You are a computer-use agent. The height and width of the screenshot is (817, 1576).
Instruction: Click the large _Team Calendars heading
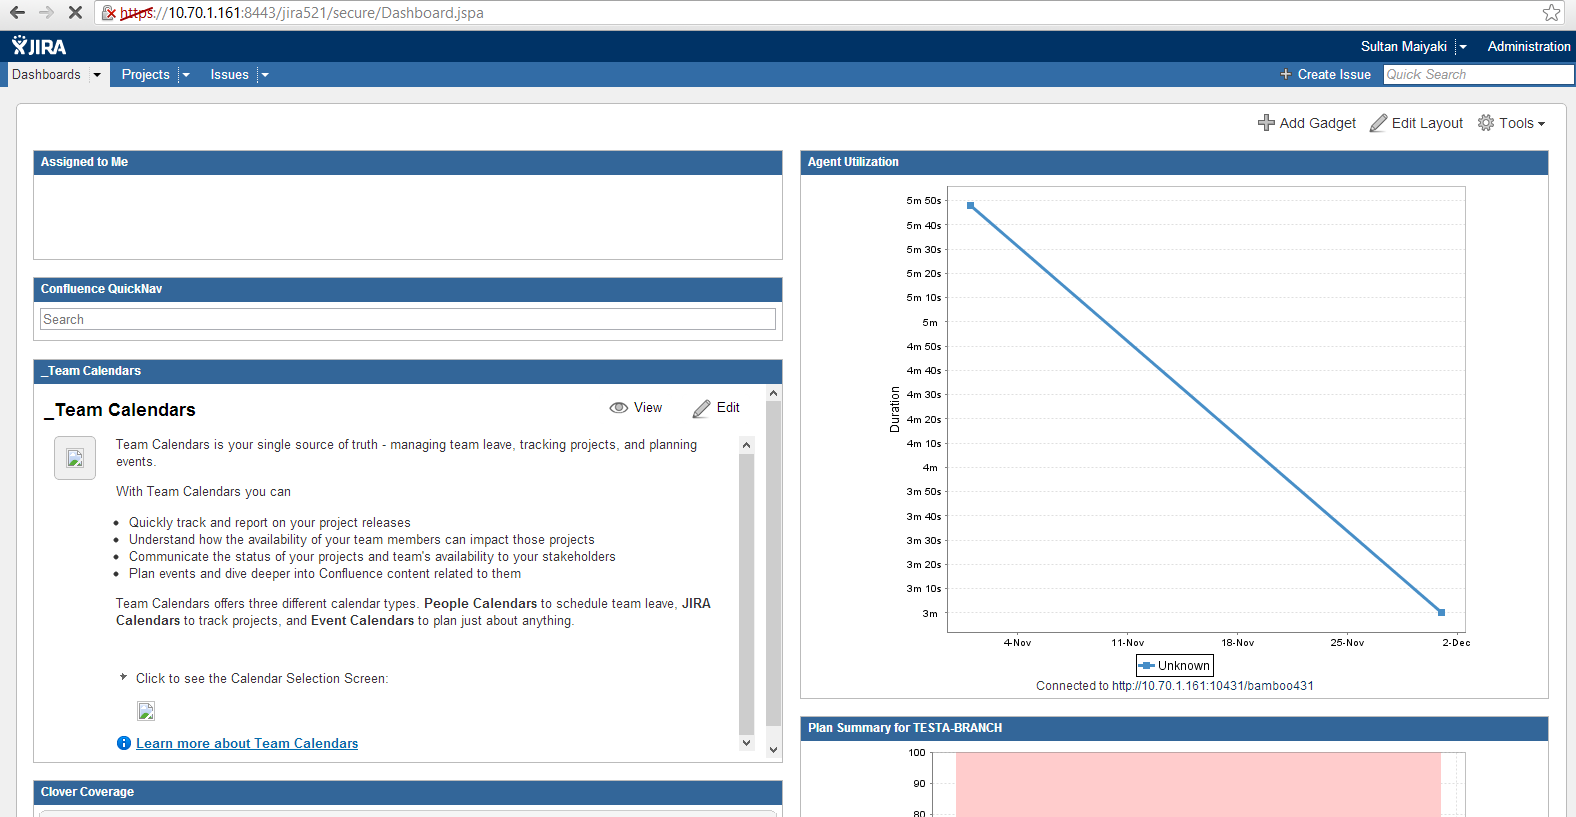[120, 410]
